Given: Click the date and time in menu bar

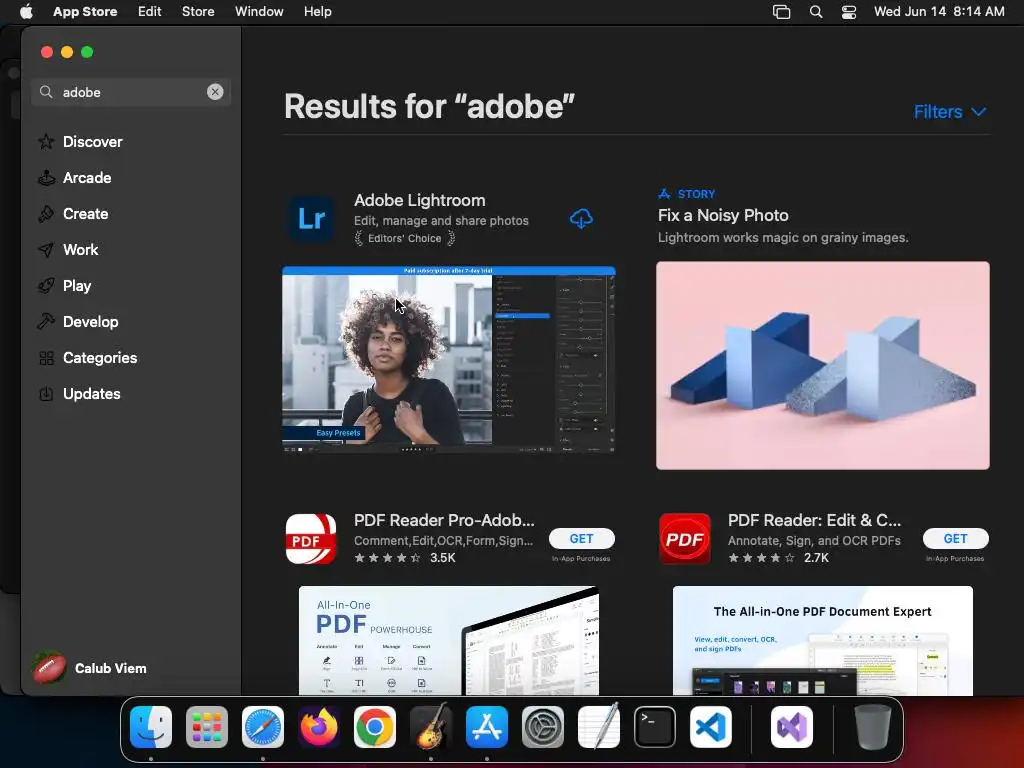Looking at the screenshot, I should click(939, 12).
